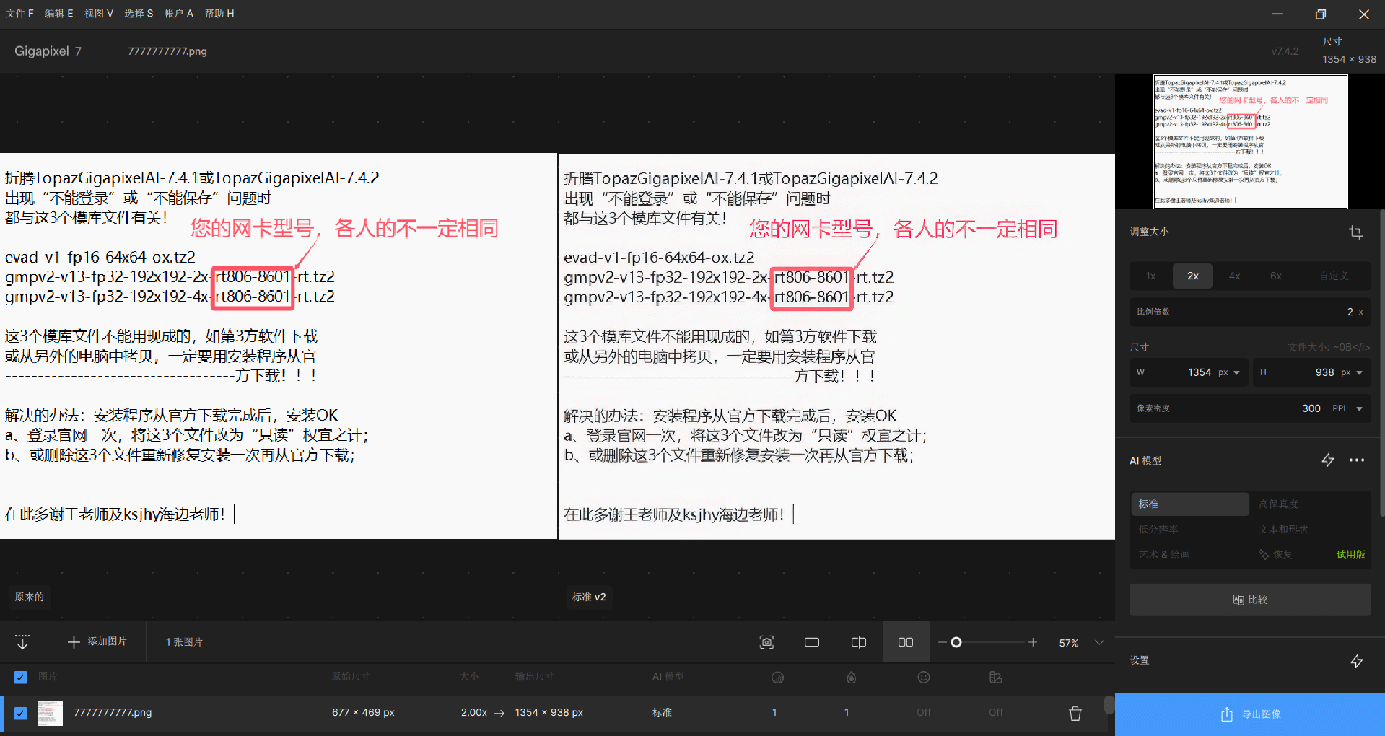Image resolution: width=1385 pixels, height=736 pixels.
Task: Click the 试用版 trial label
Action: click(1350, 554)
